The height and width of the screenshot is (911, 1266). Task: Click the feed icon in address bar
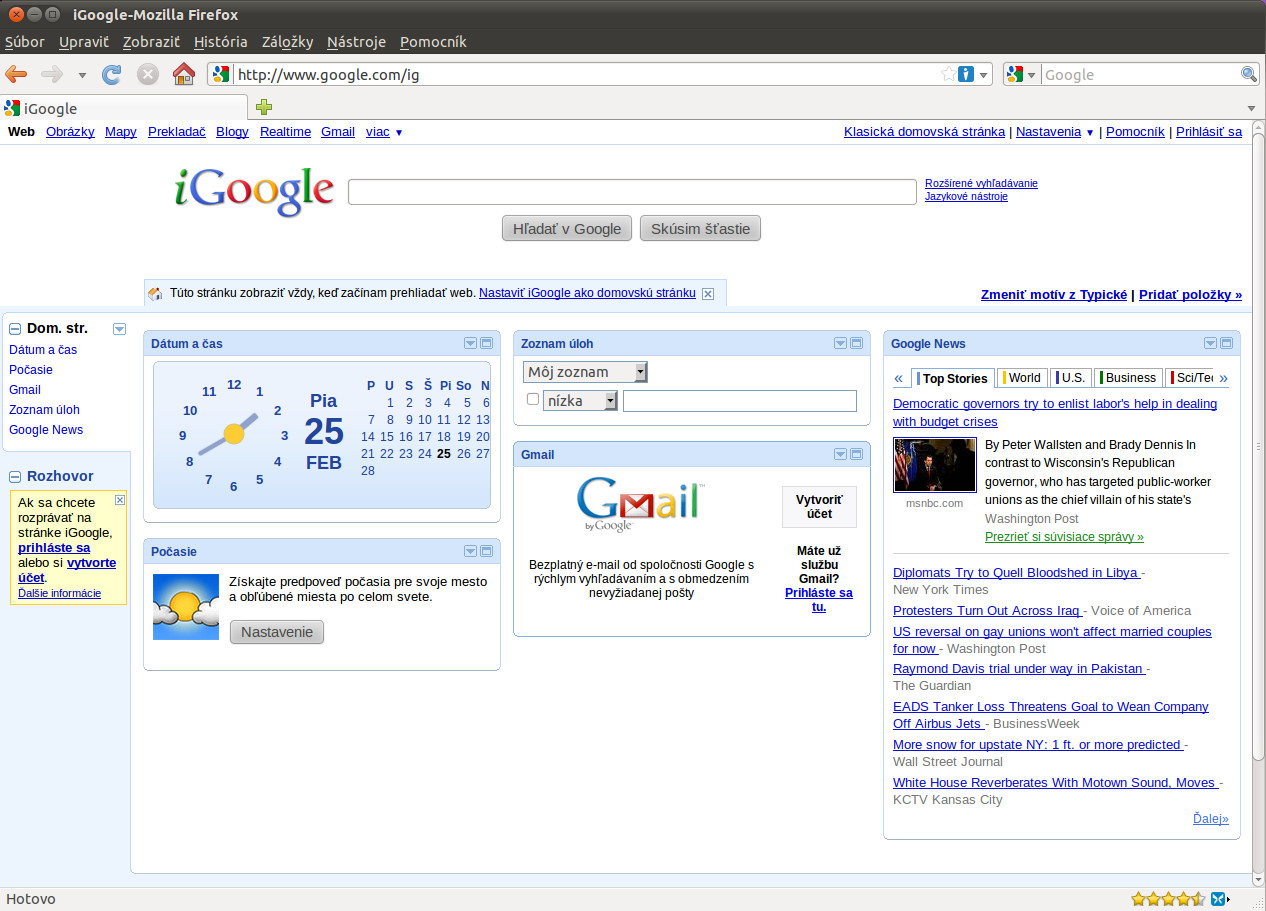pyautogui.click(x=966, y=74)
